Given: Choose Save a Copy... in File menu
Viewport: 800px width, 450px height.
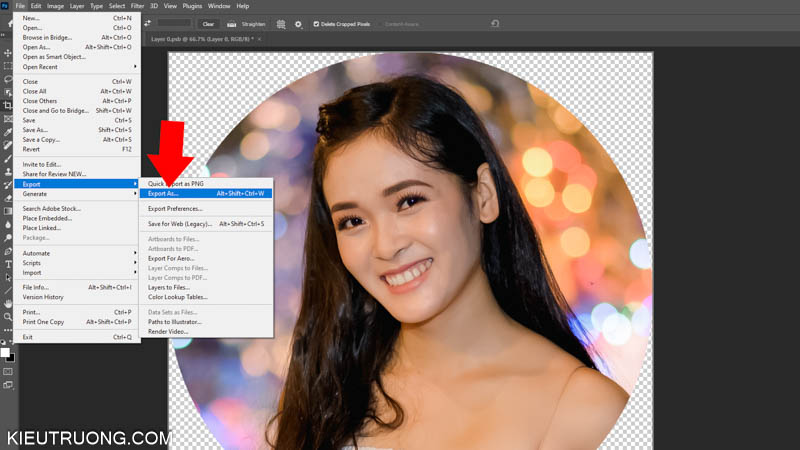Looking at the screenshot, I should 77,139.
